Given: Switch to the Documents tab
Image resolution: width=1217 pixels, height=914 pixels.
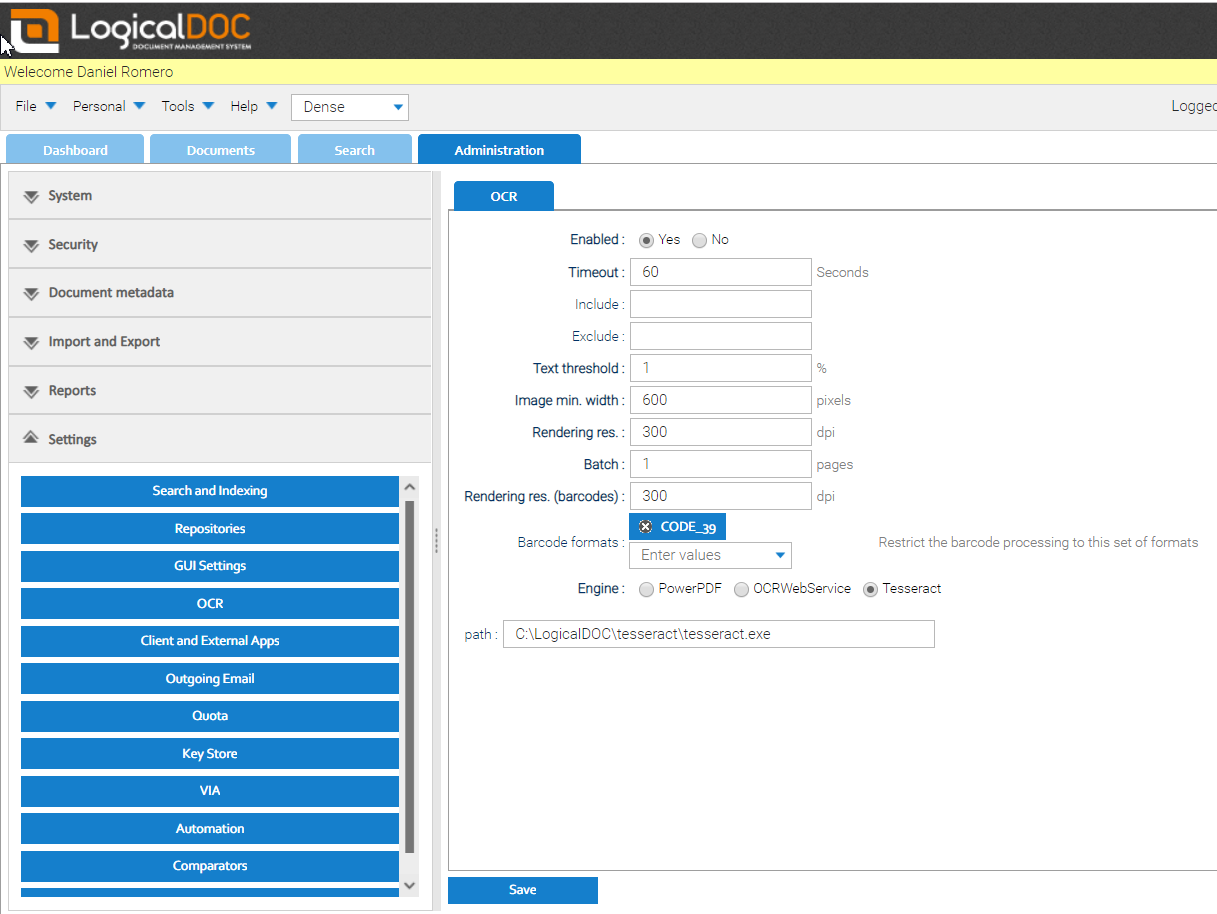Looking at the screenshot, I should click(220, 149).
